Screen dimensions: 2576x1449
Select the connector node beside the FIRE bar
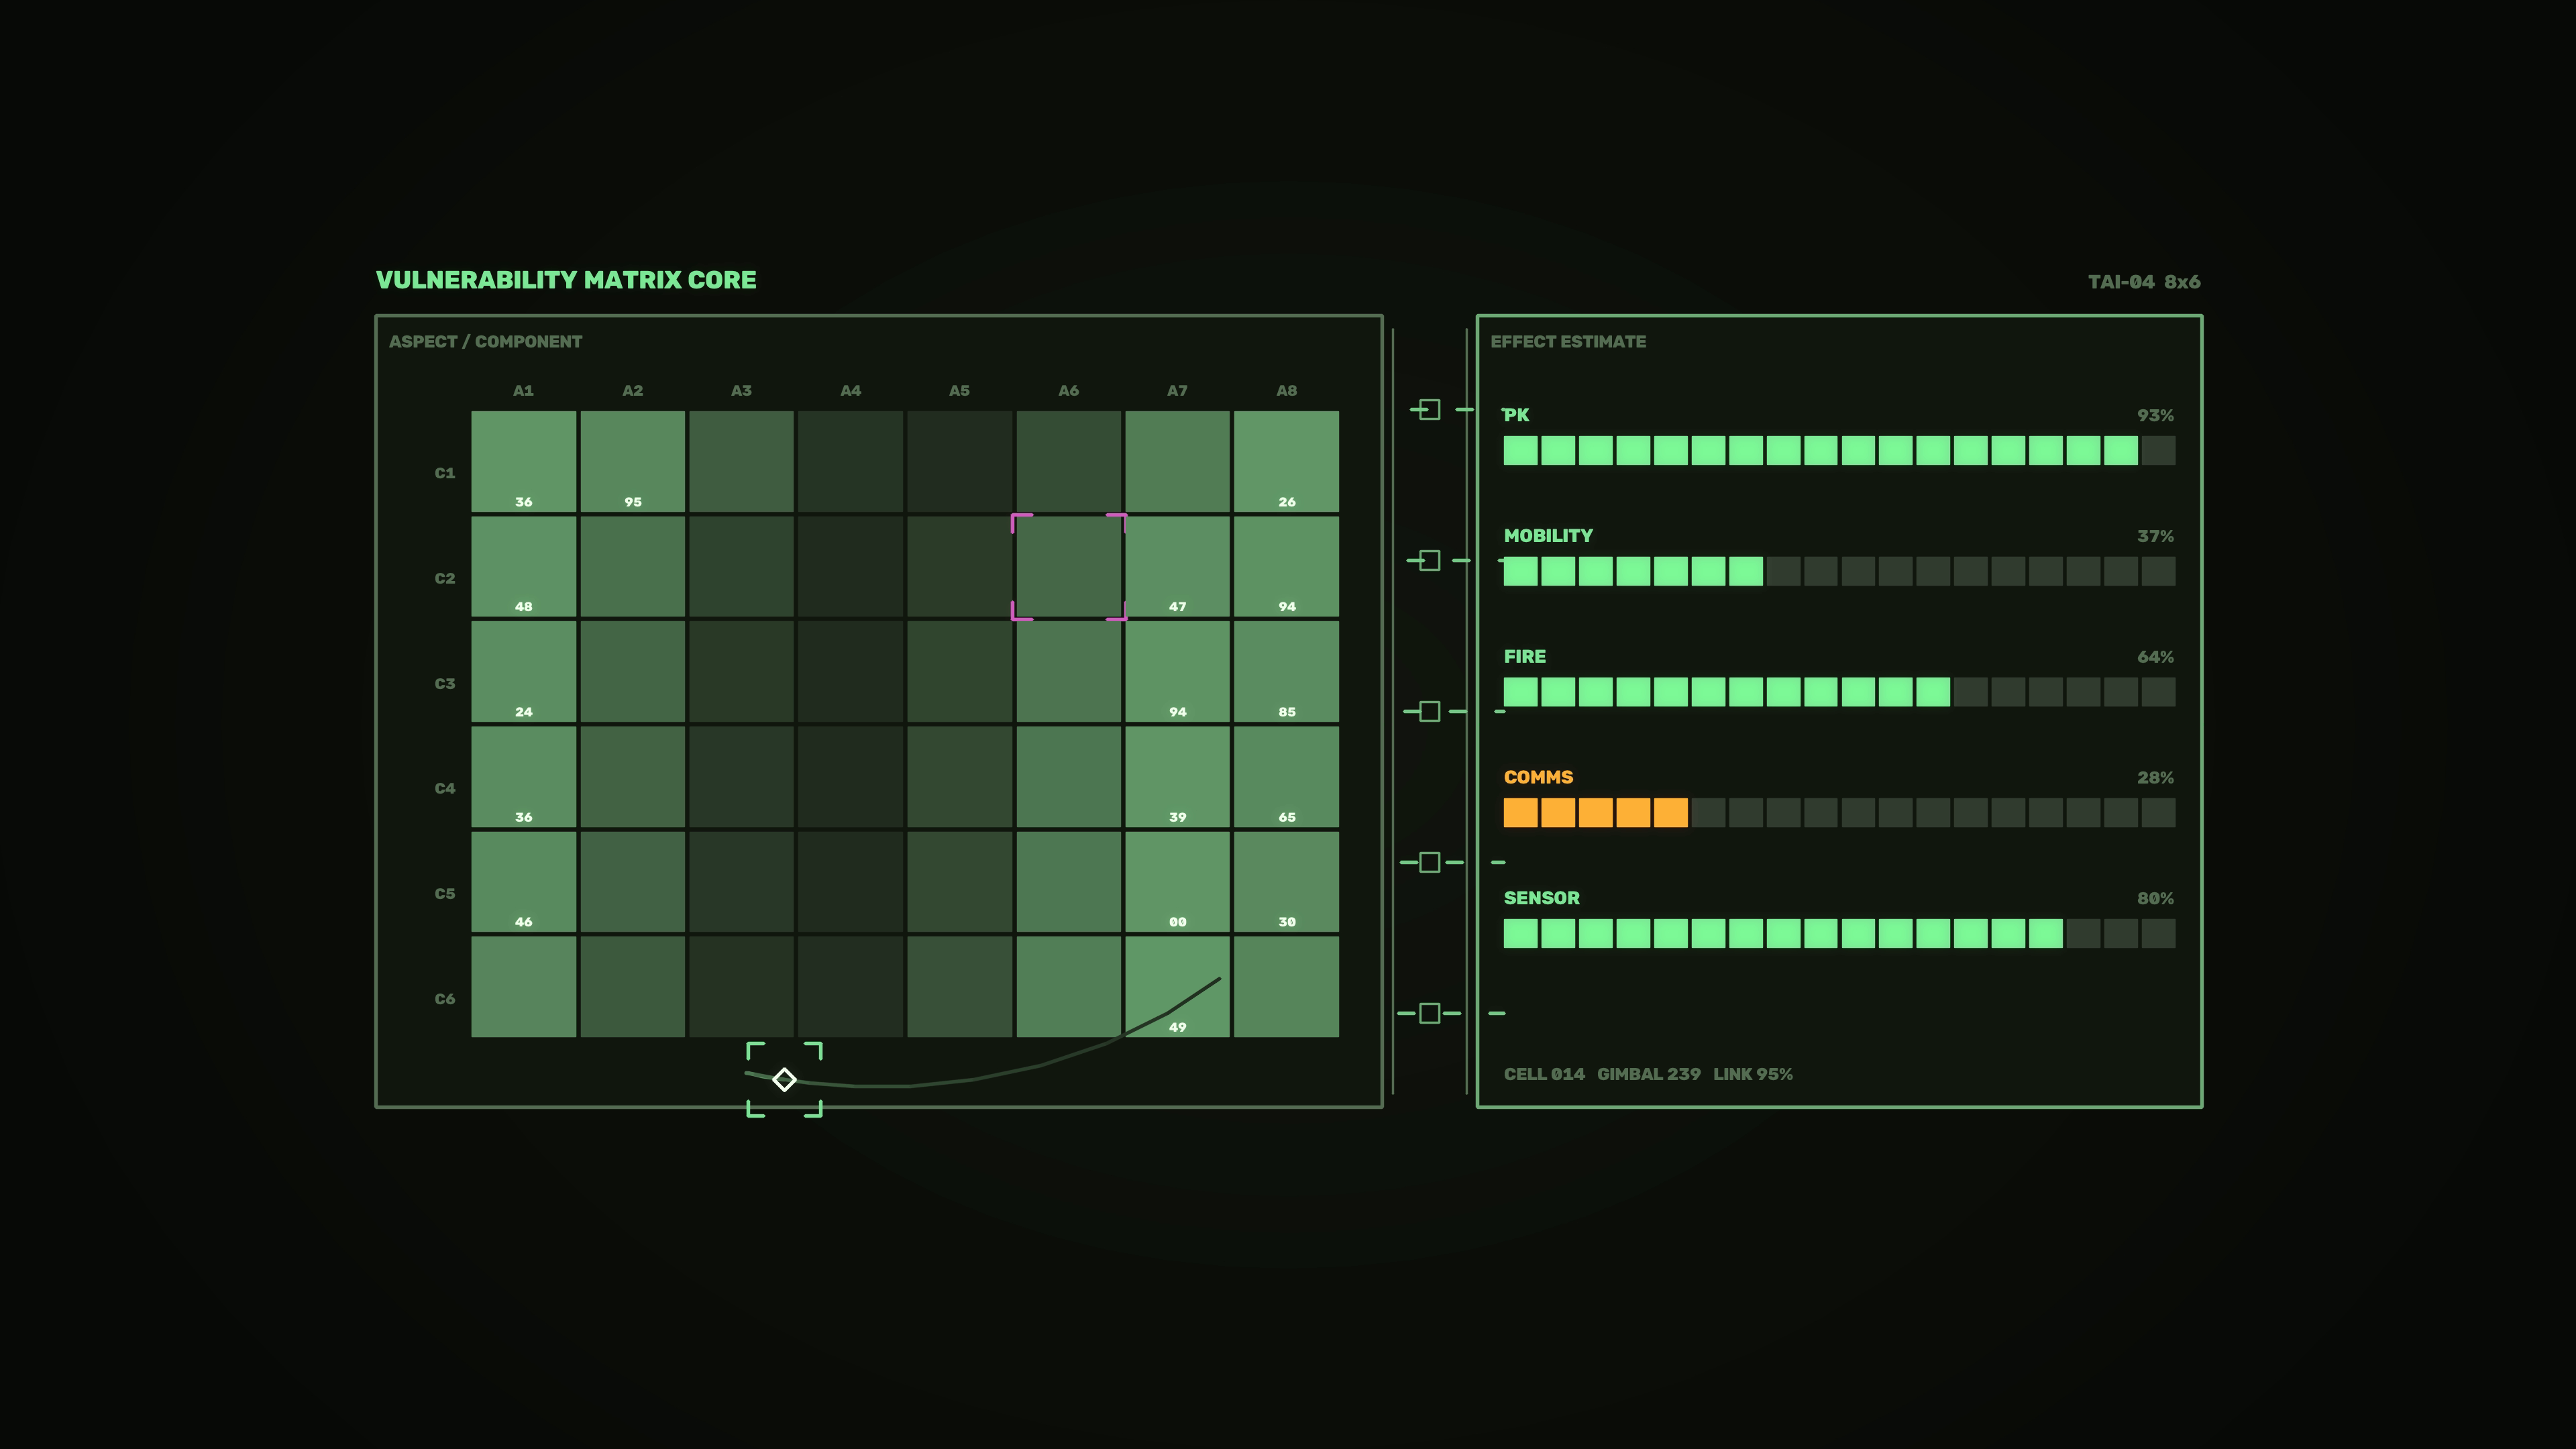tap(1430, 711)
